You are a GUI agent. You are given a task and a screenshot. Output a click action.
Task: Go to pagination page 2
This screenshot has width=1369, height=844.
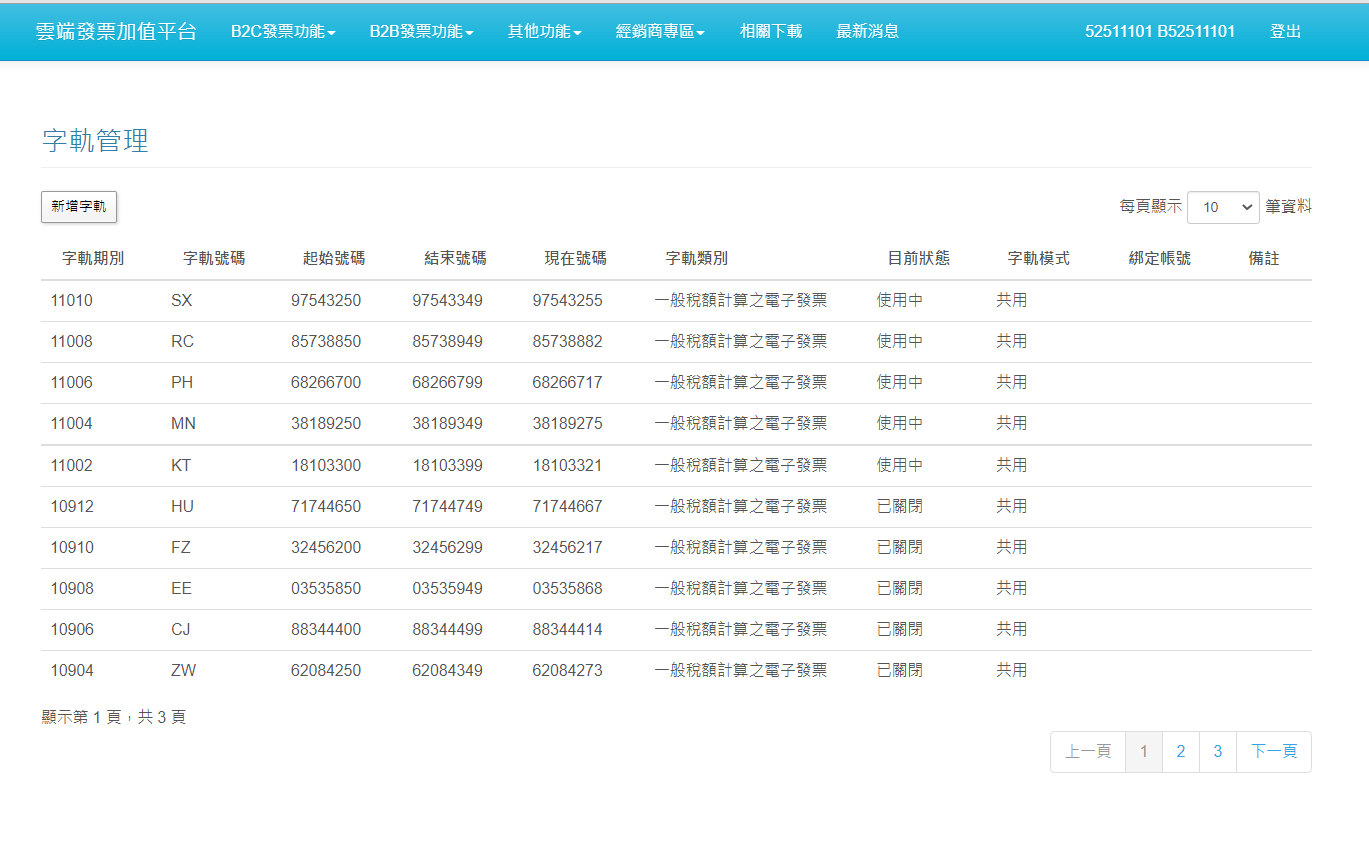click(1180, 752)
